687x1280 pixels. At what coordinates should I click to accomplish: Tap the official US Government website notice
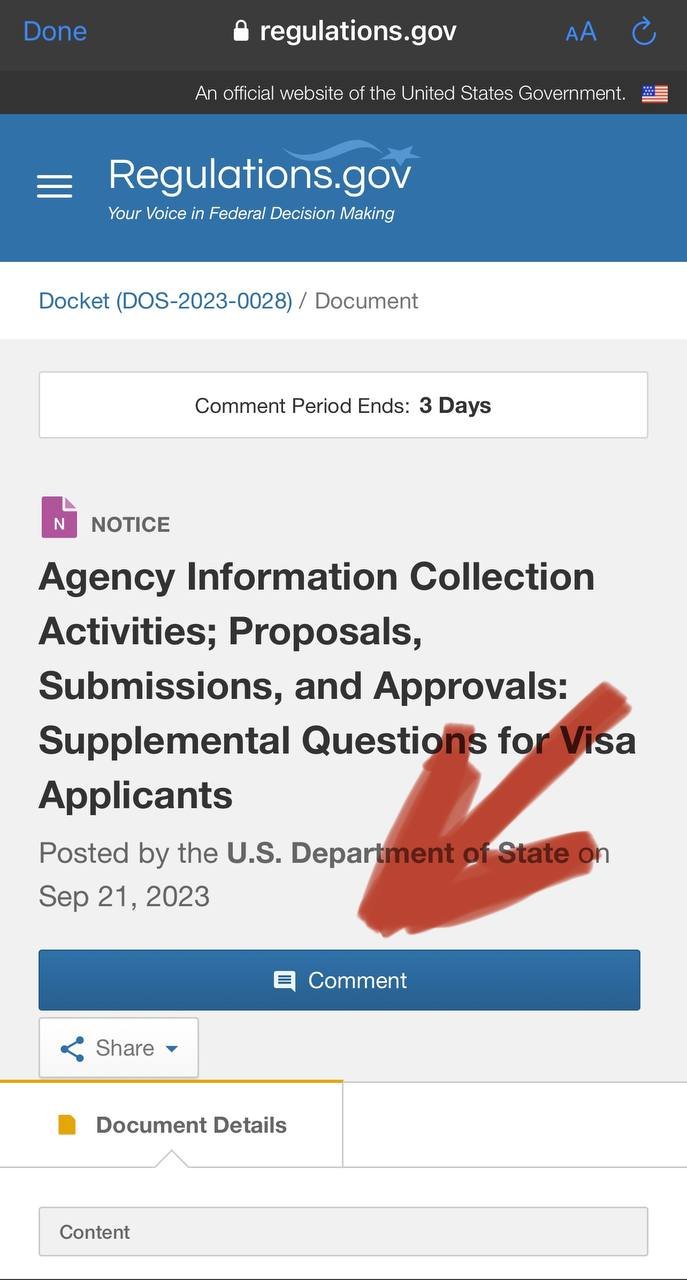(x=410, y=93)
